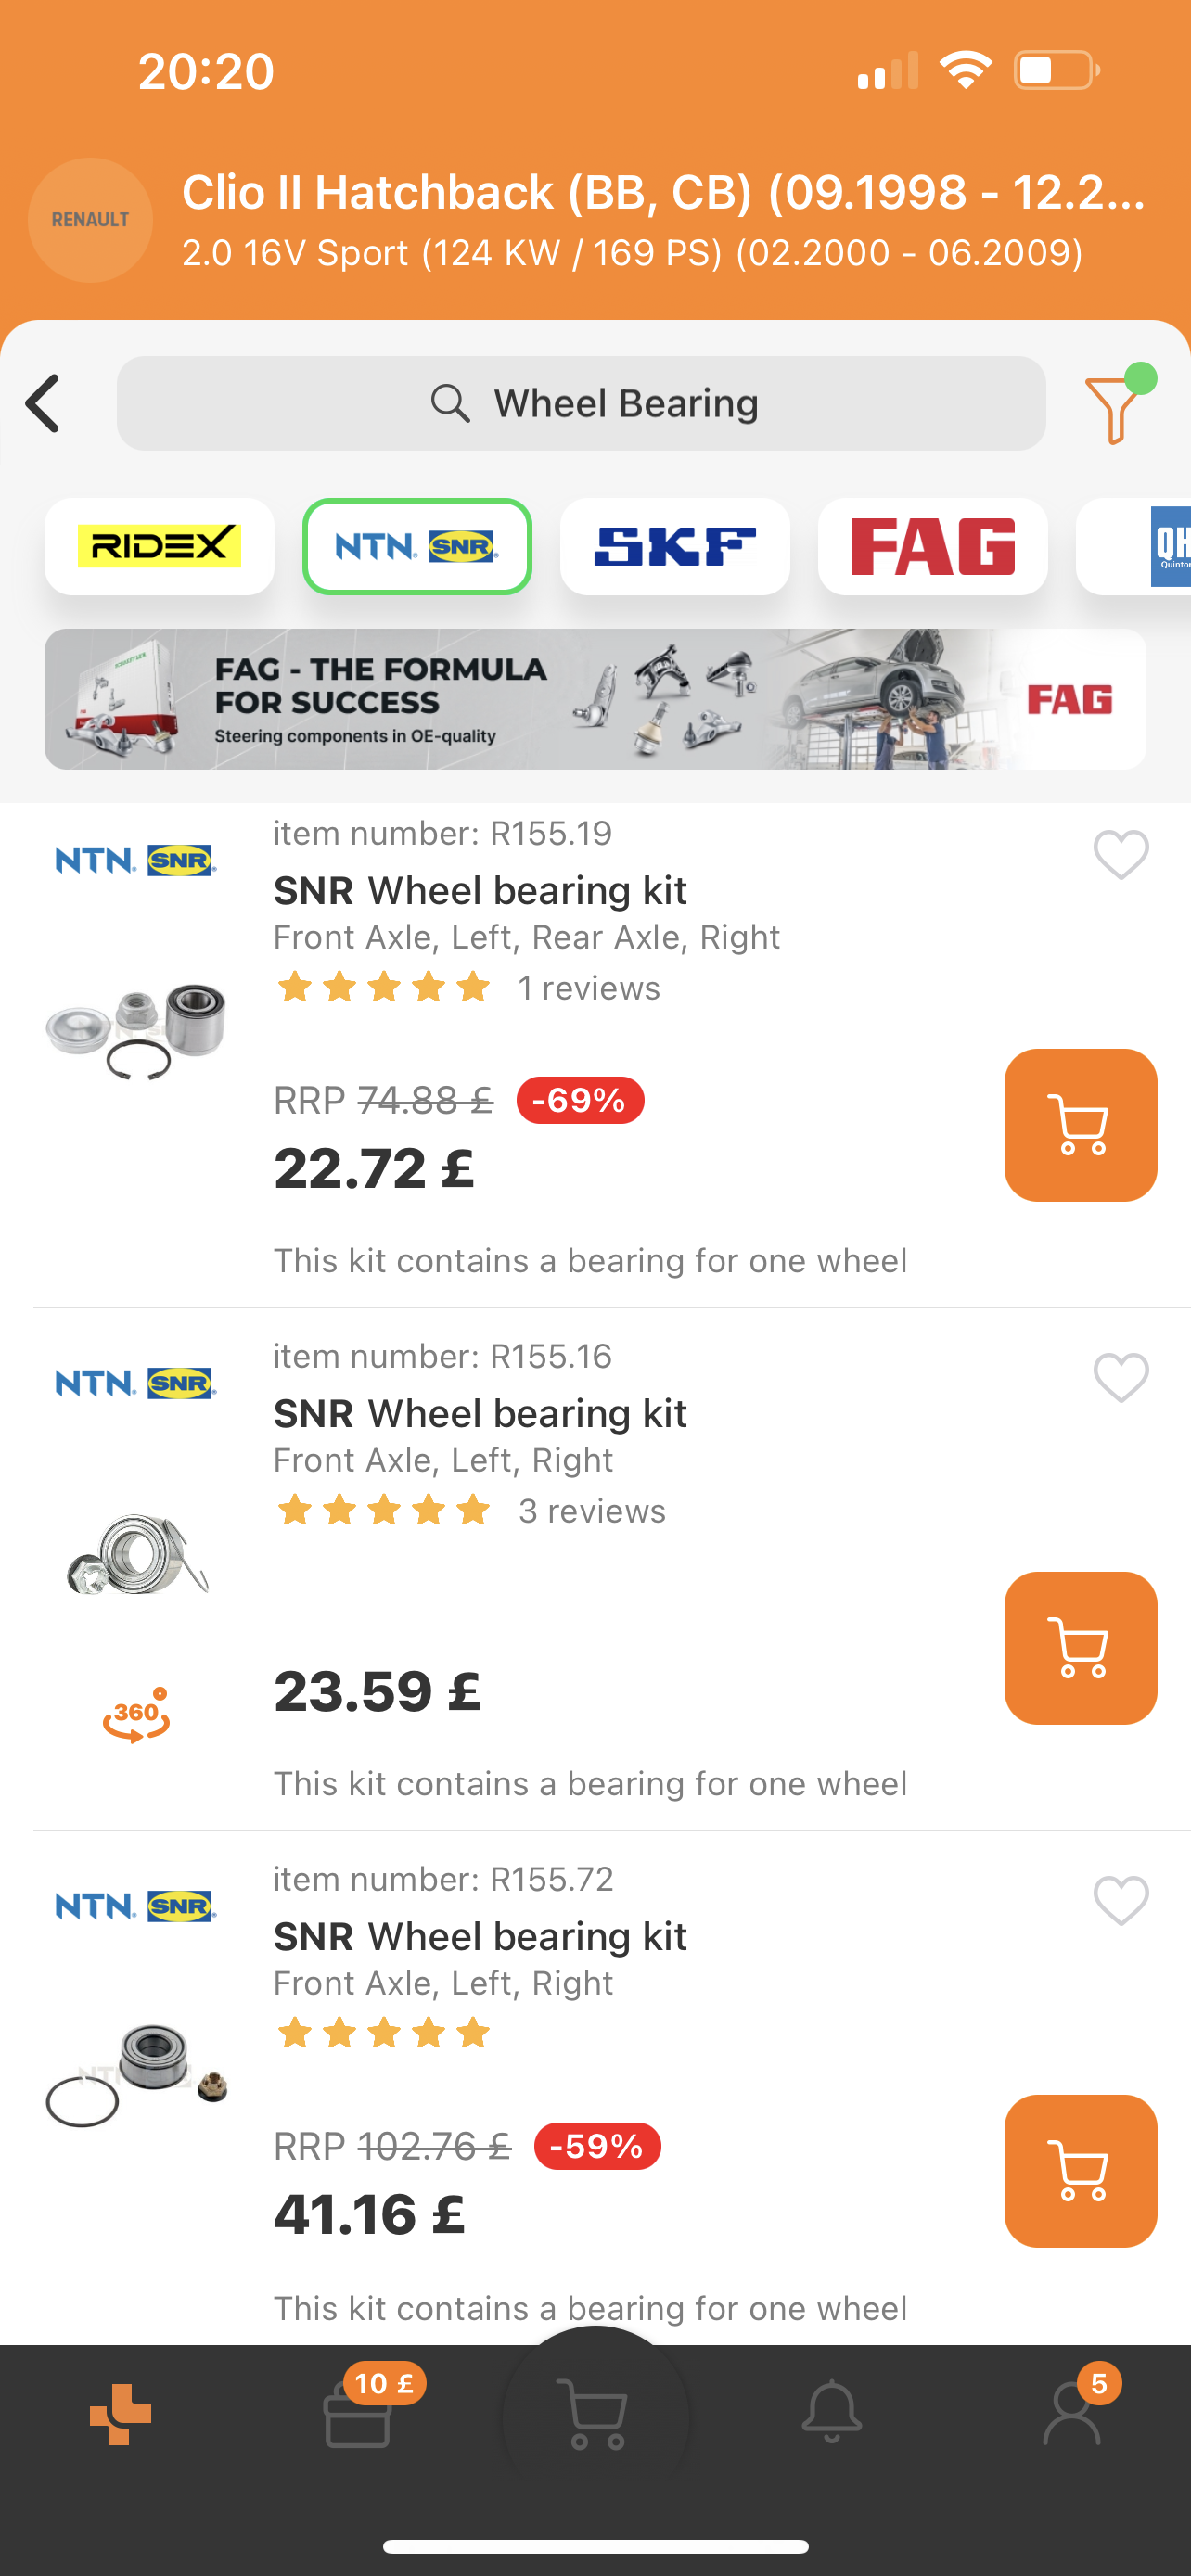The image size is (1191, 2576).
Task: Open the filter funnel icon
Action: [1114, 406]
